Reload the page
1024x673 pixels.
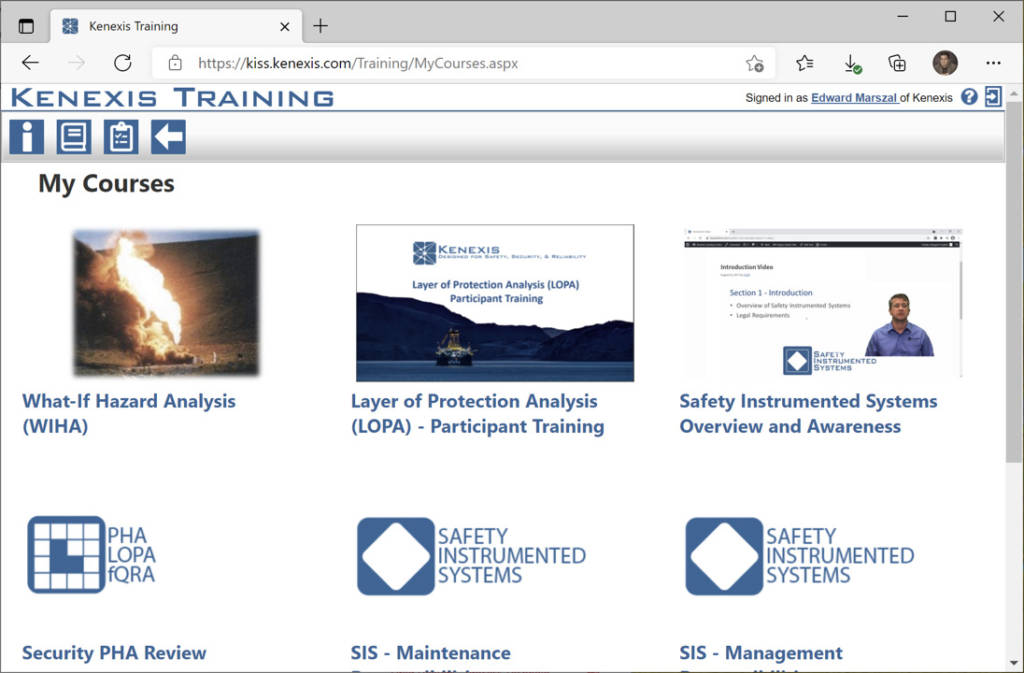pos(122,62)
